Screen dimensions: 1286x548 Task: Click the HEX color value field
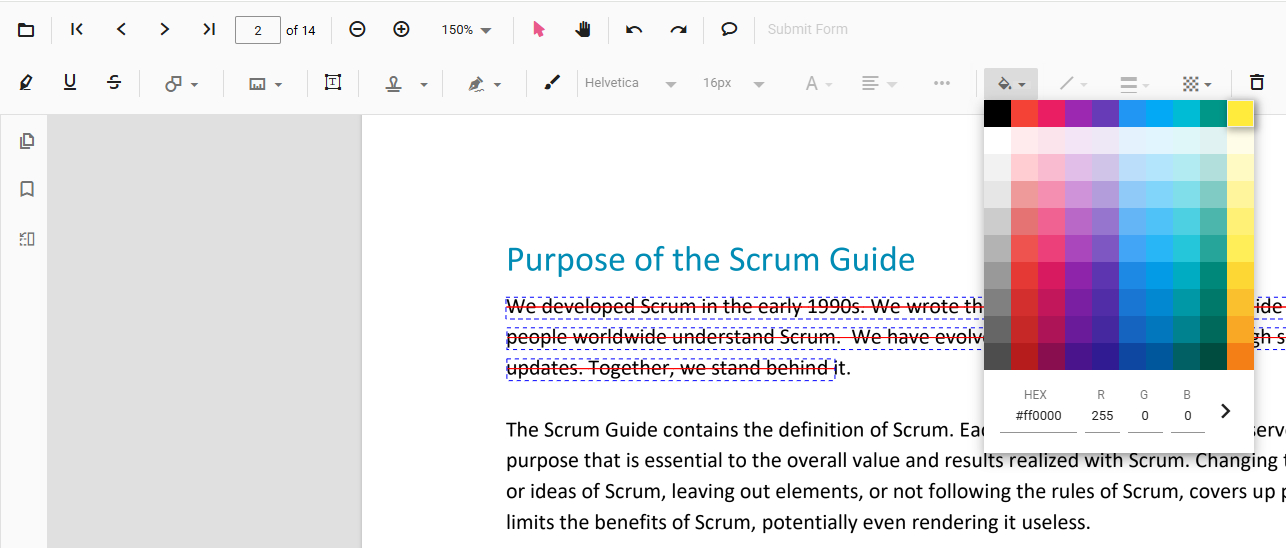pos(1038,416)
